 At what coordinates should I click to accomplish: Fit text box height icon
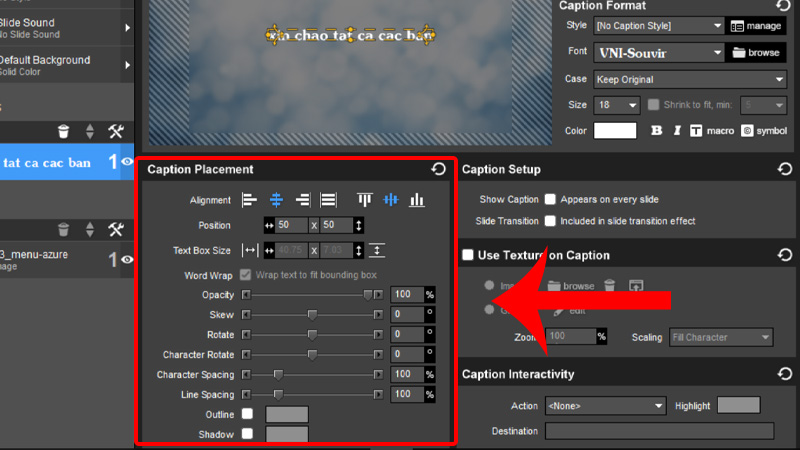pyautogui.click(x=377, y=251)
